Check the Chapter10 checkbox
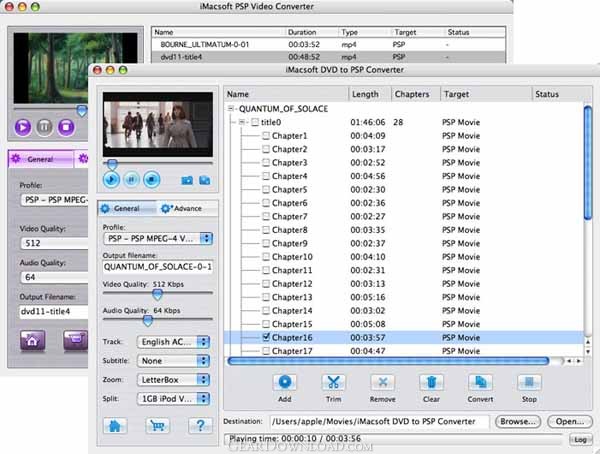This screenshot has height=454, width=600. [266, 256]
